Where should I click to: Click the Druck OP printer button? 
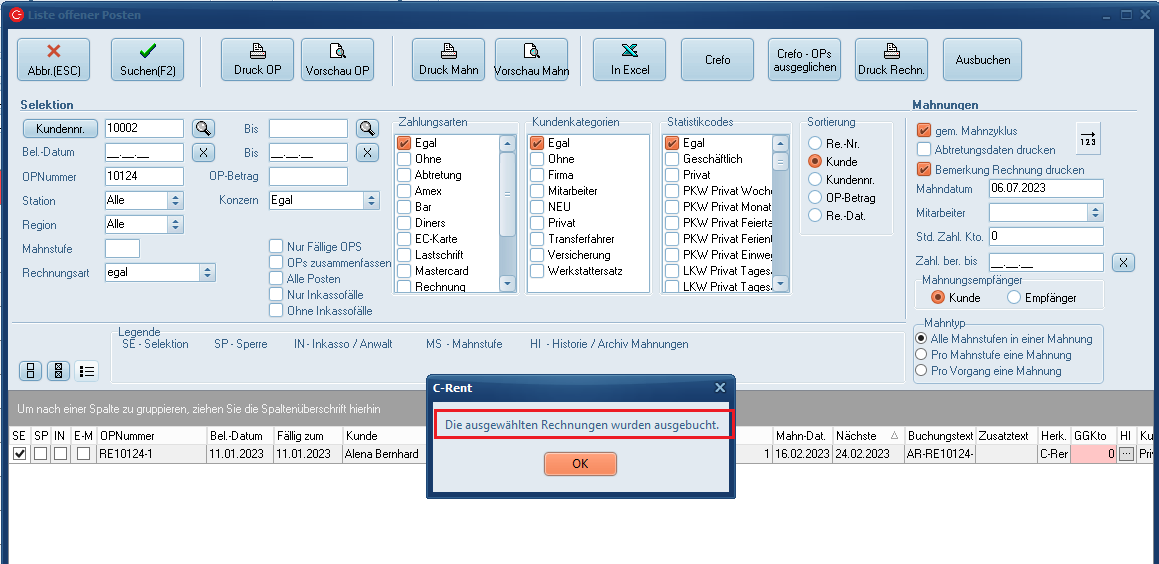click(257, 60)
